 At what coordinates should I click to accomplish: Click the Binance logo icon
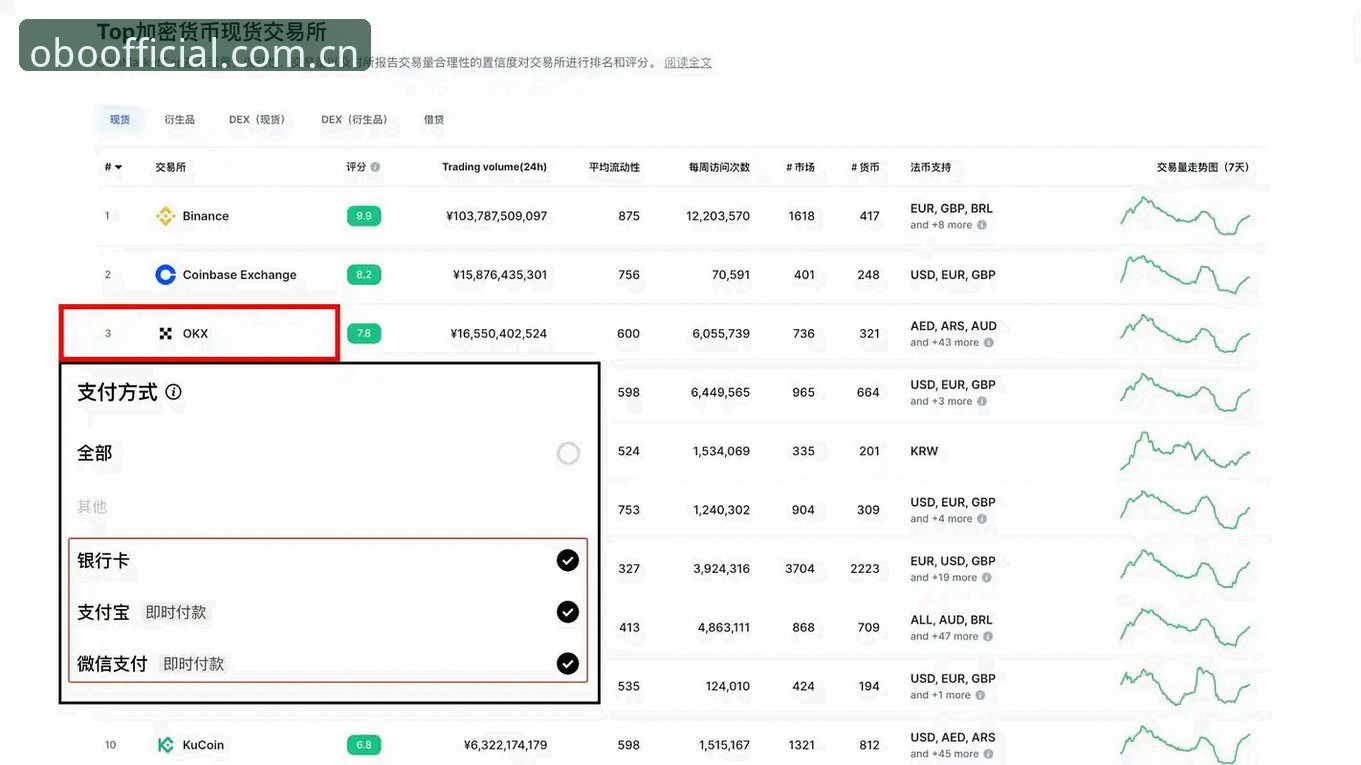click(166, 216)
